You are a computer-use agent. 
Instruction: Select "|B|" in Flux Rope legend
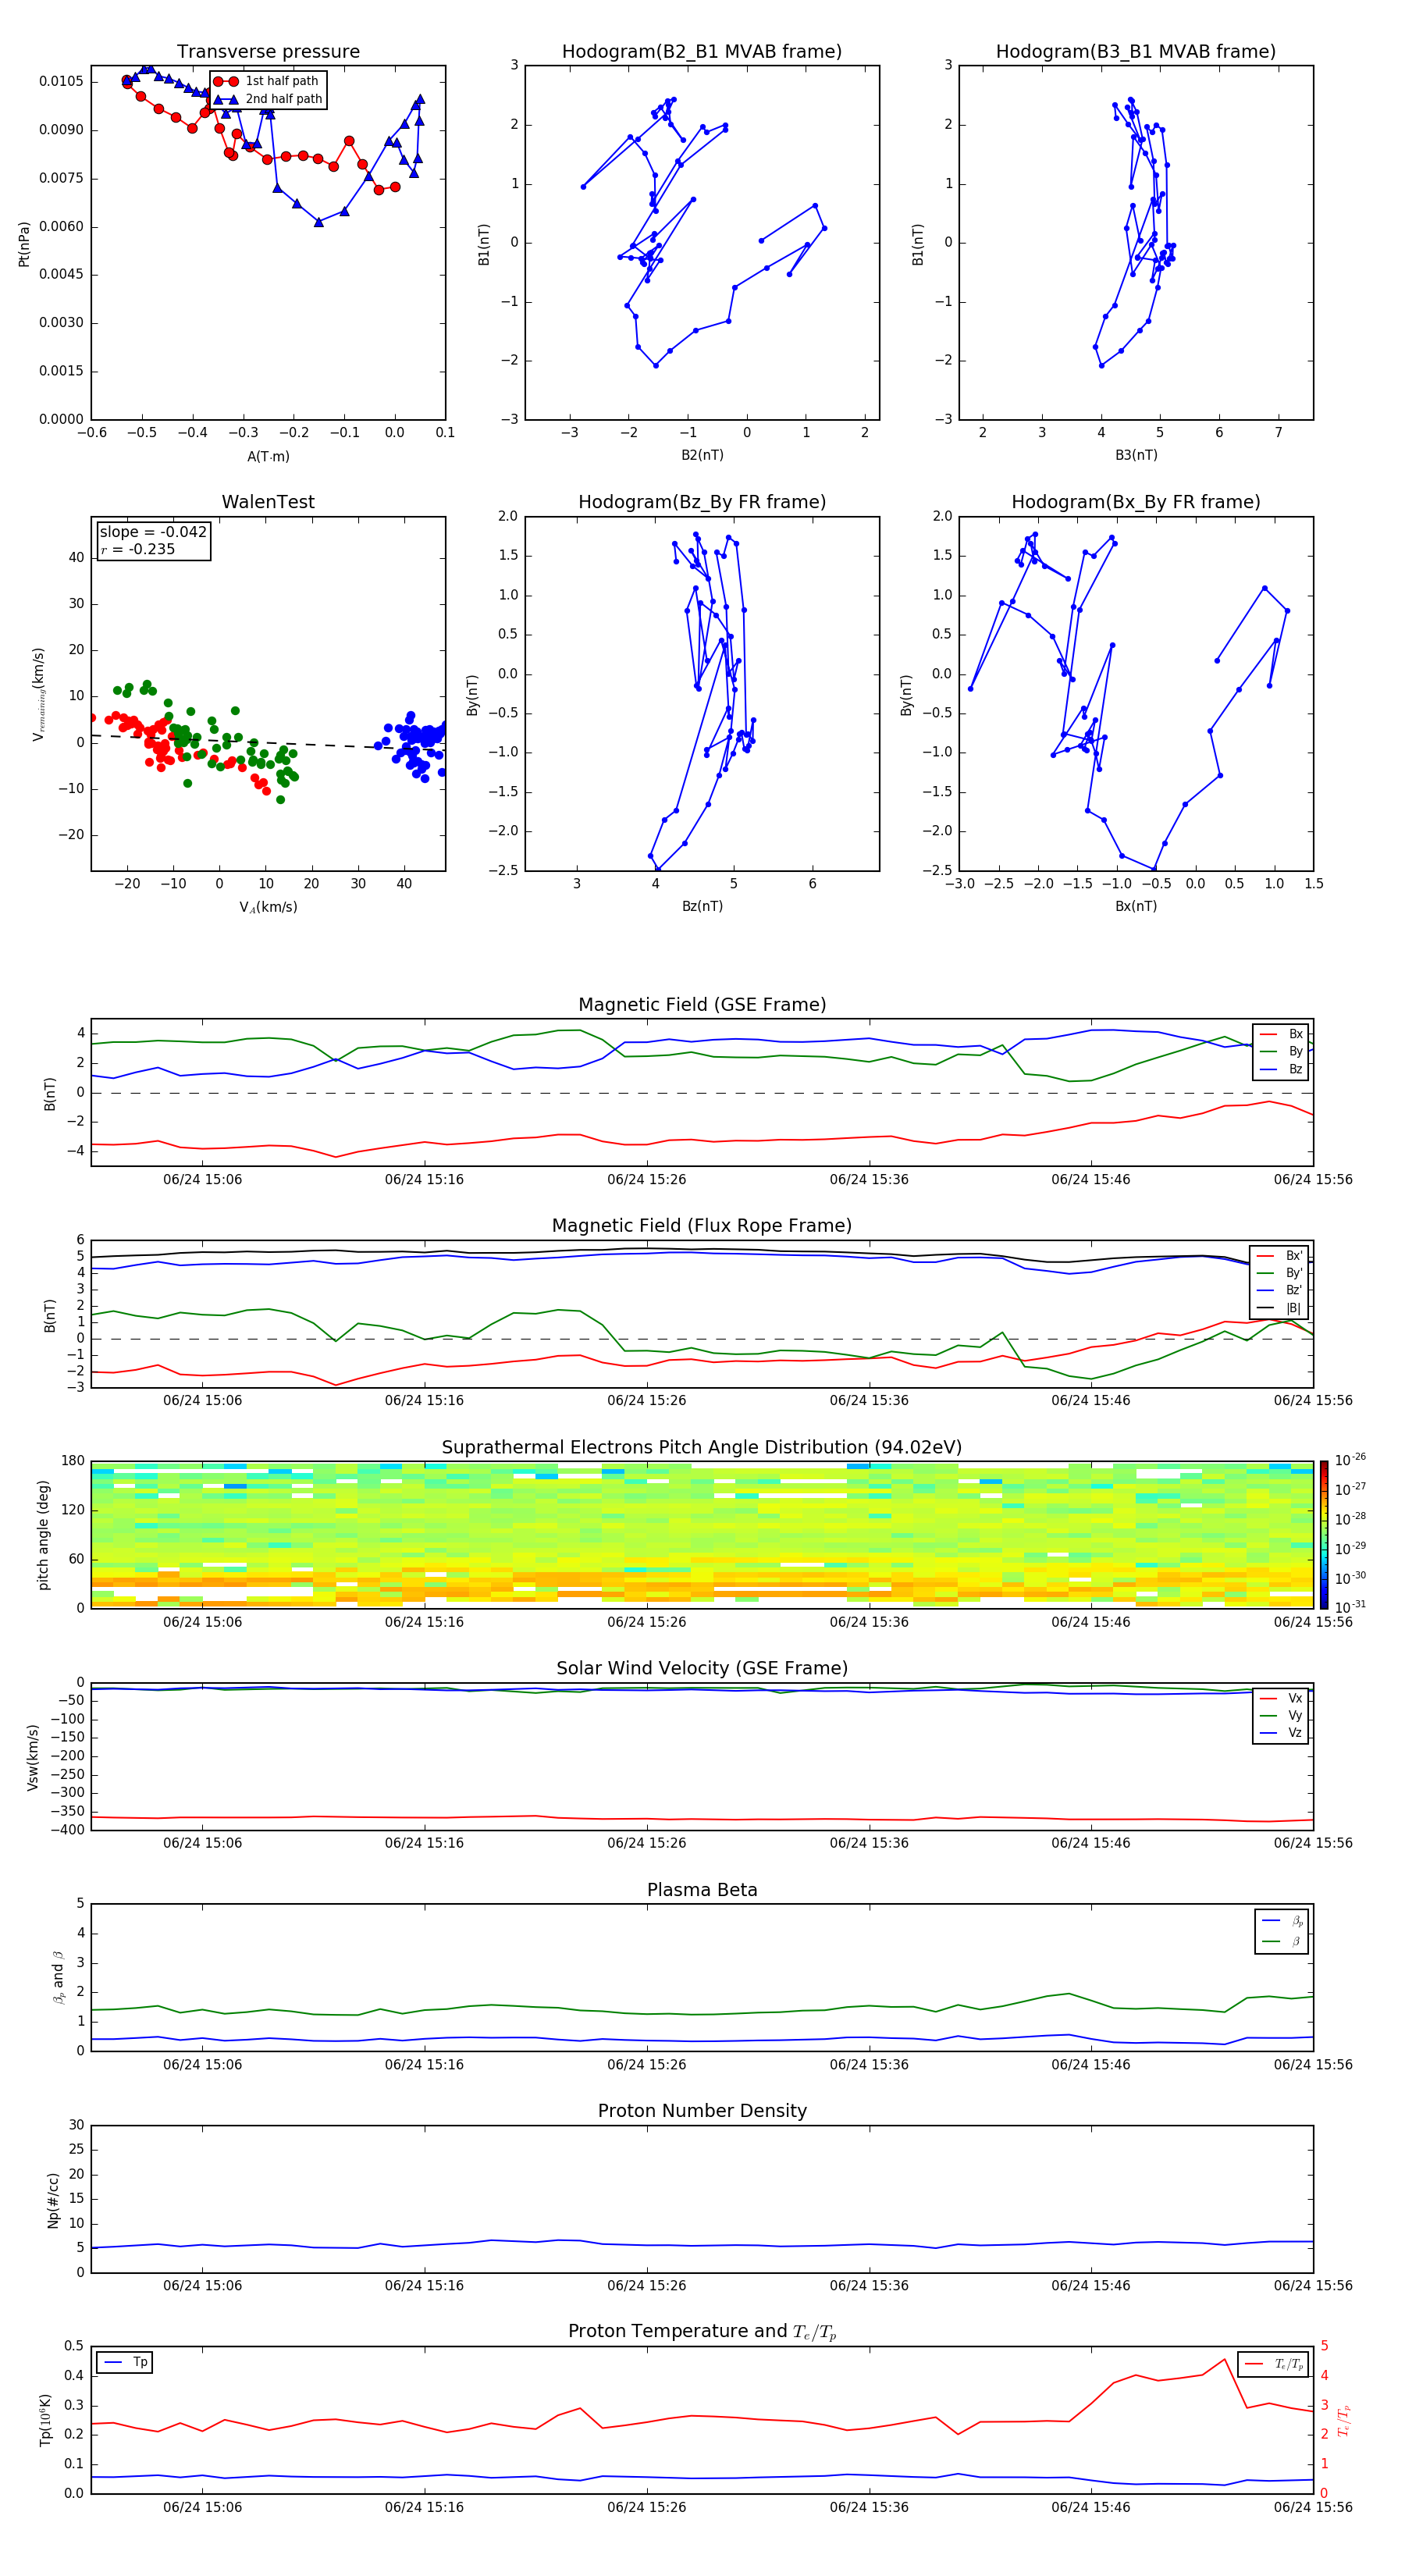tap(1280, 1308)
